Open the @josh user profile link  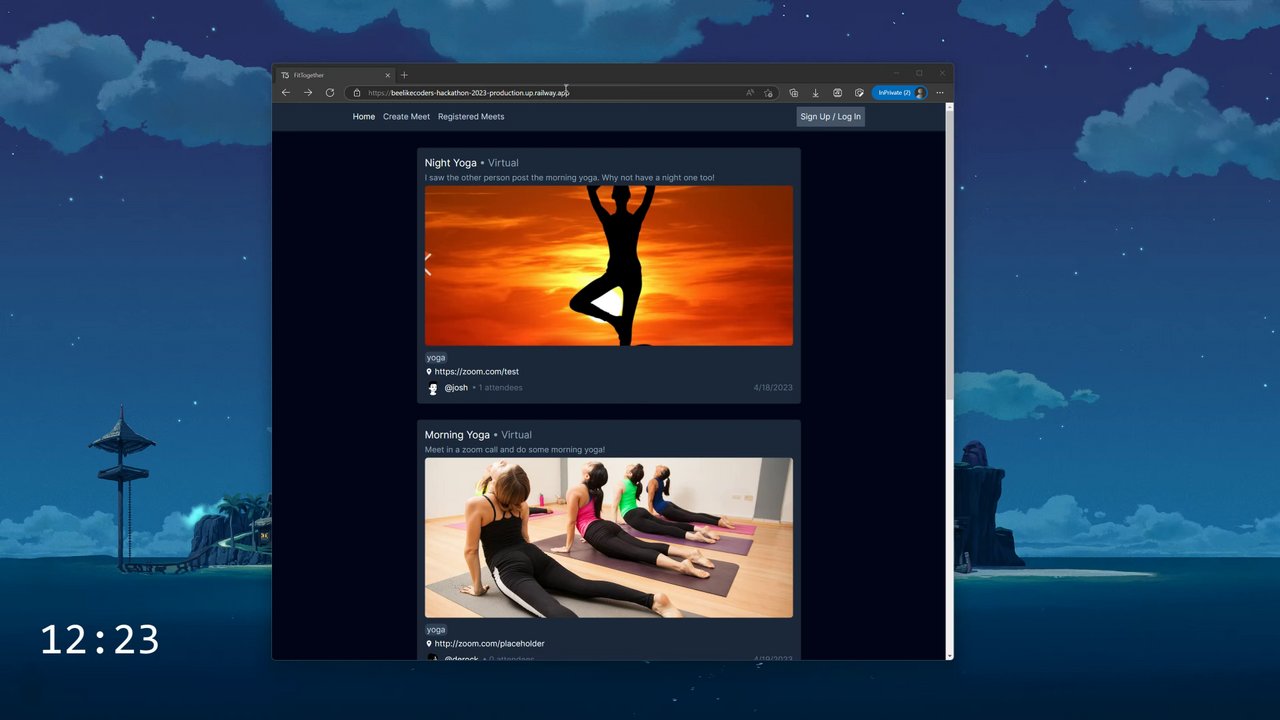pos(456,388)
